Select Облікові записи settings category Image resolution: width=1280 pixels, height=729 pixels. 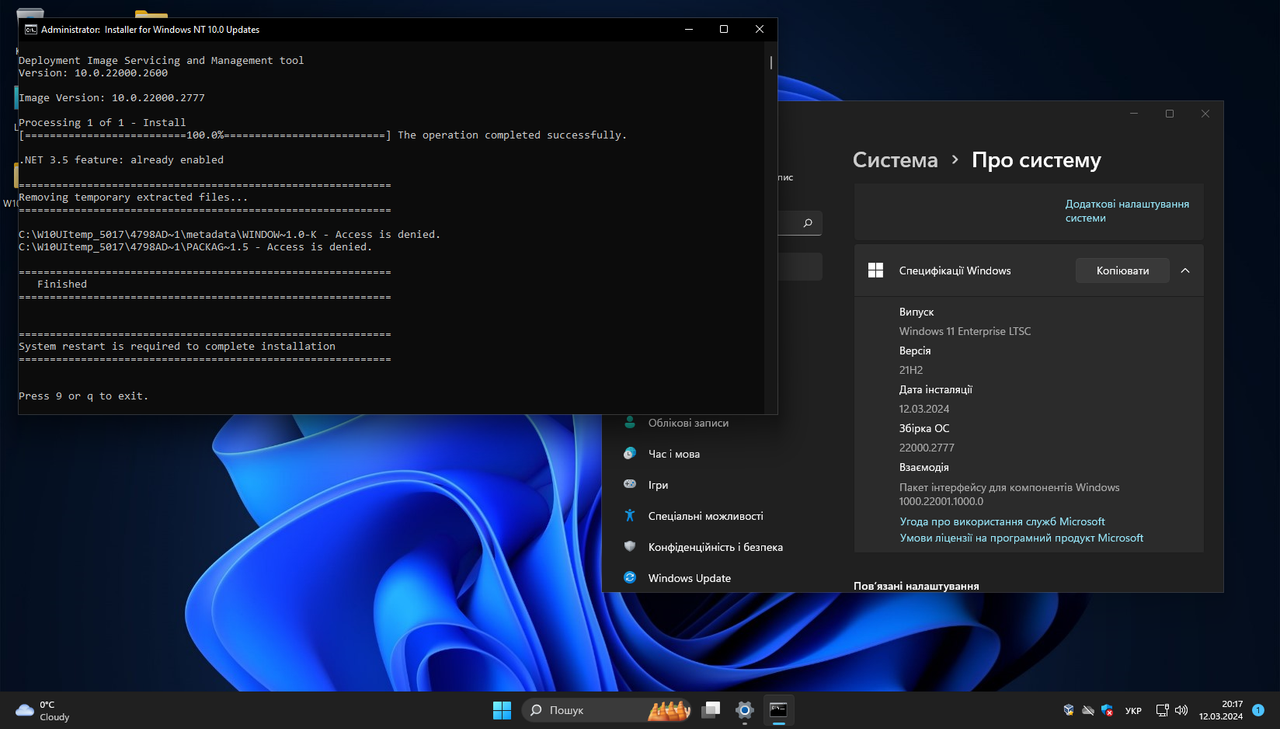tap(687, 422)
